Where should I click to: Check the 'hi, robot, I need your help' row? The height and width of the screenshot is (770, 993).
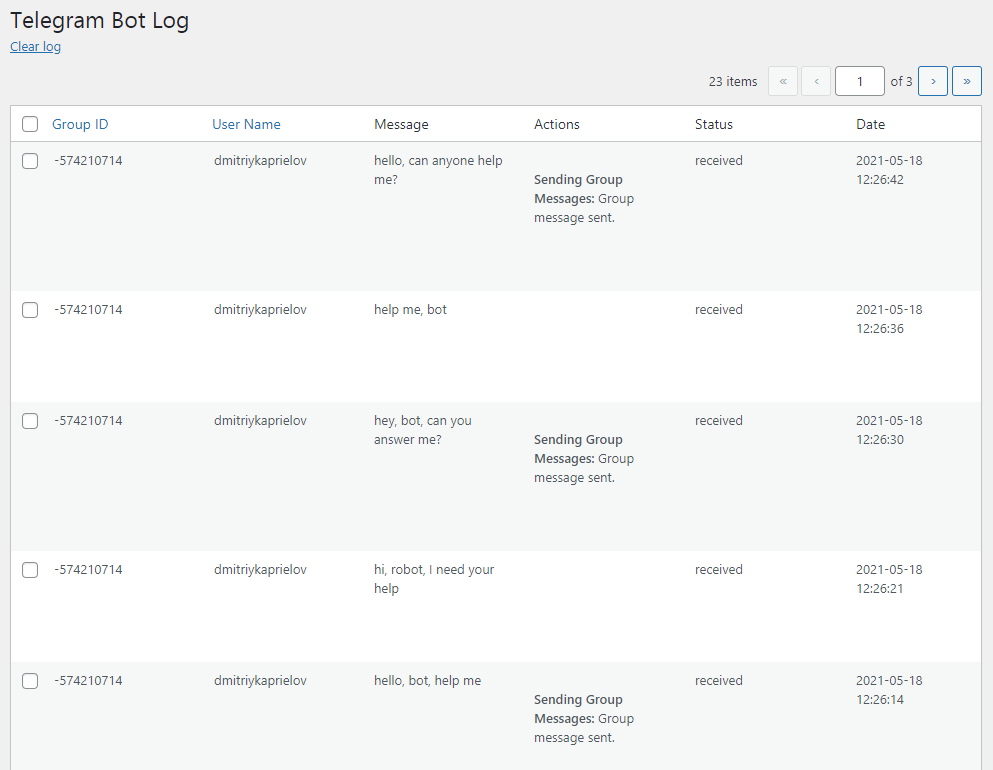30,570
